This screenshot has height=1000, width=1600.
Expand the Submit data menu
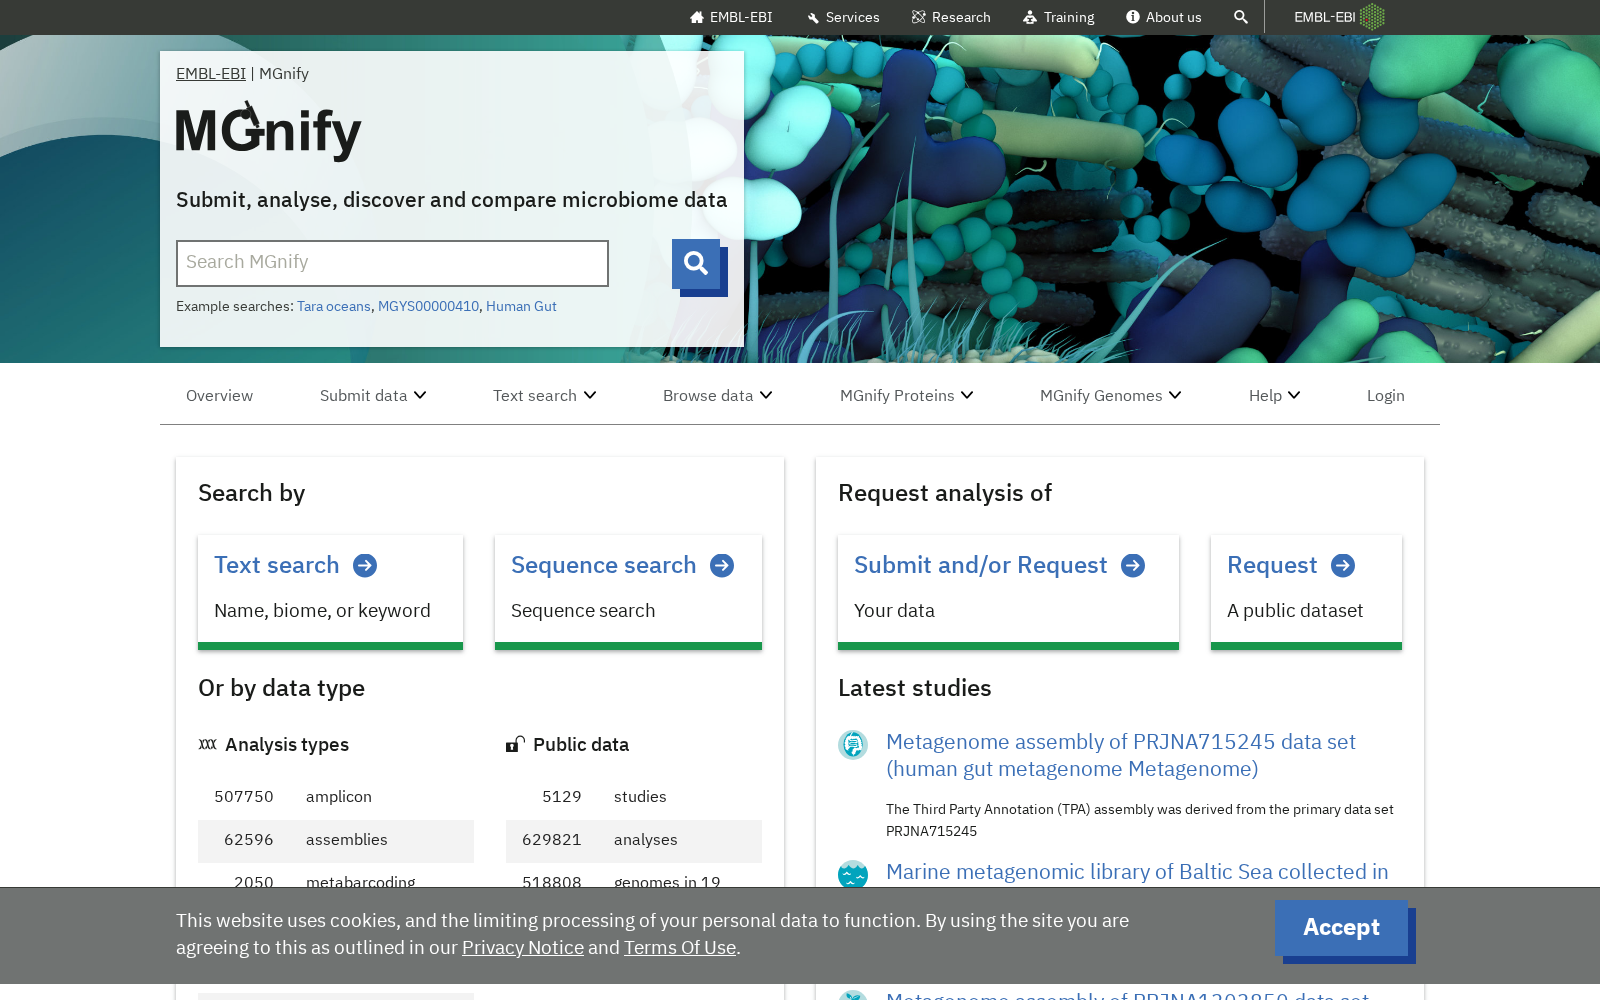[x=373, y=396]
